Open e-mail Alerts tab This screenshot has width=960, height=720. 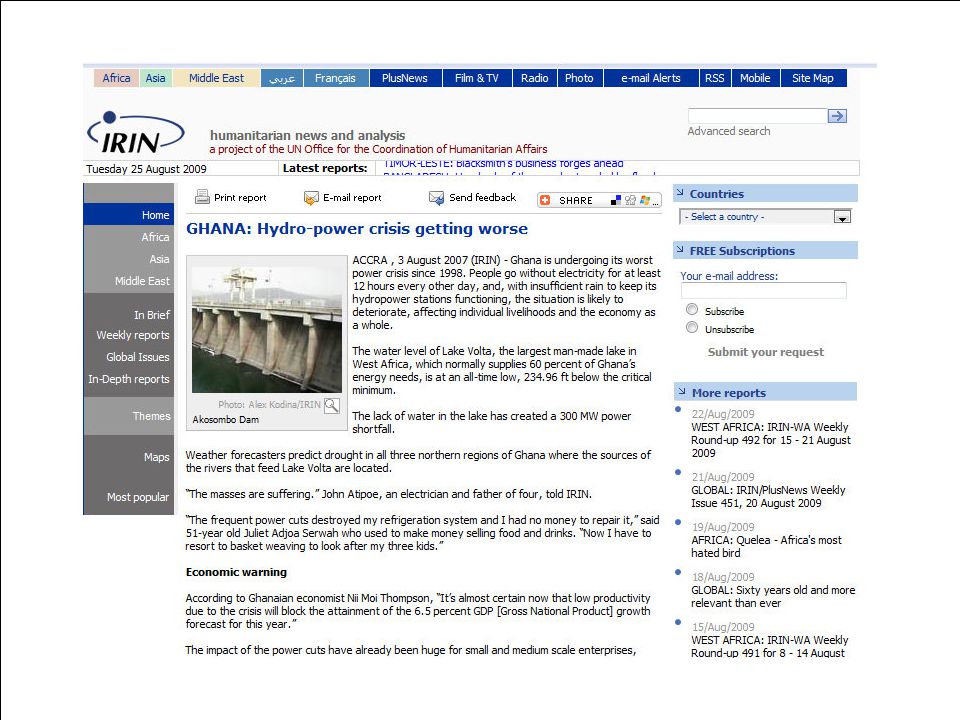tap(651, 78)
